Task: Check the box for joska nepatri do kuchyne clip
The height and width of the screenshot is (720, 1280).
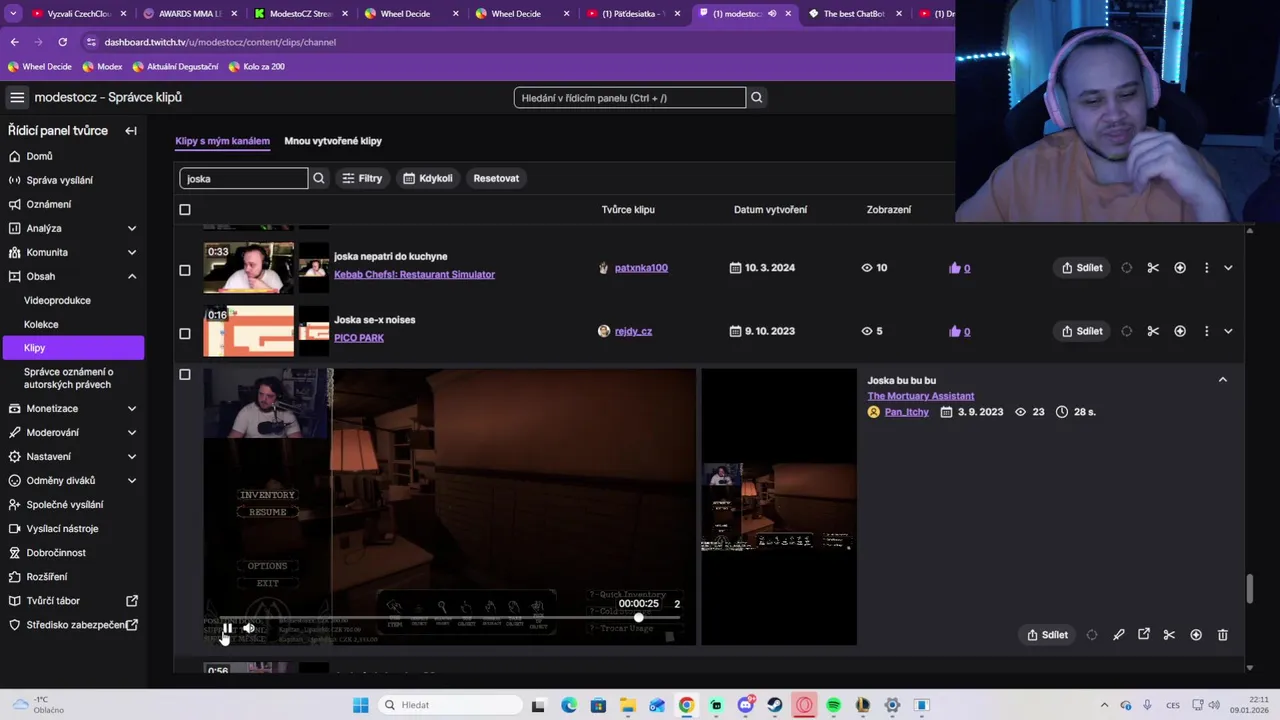Action: tap(184, 270)
